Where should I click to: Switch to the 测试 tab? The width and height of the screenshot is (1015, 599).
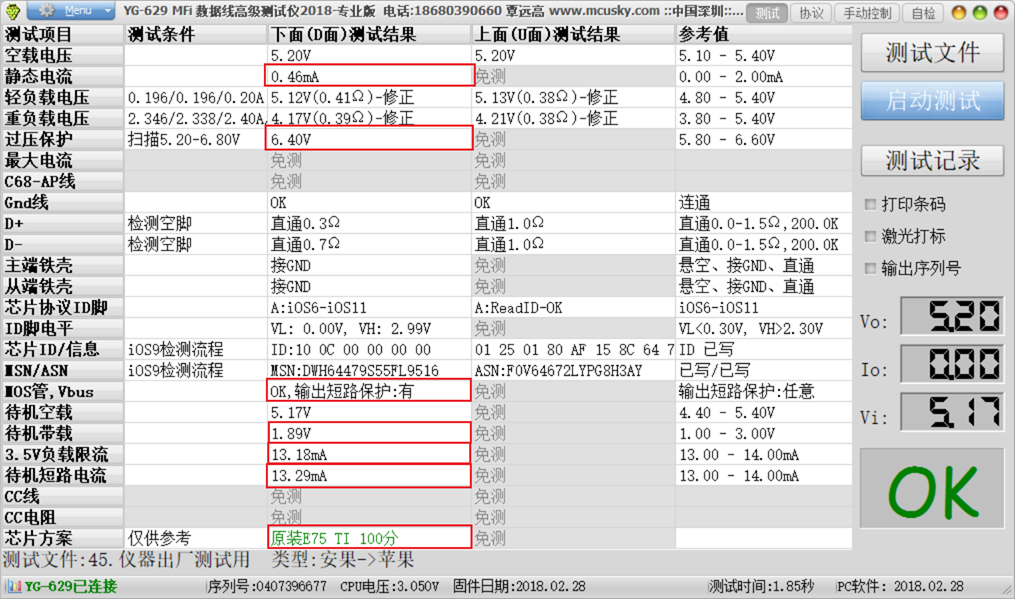coord(767,13)
